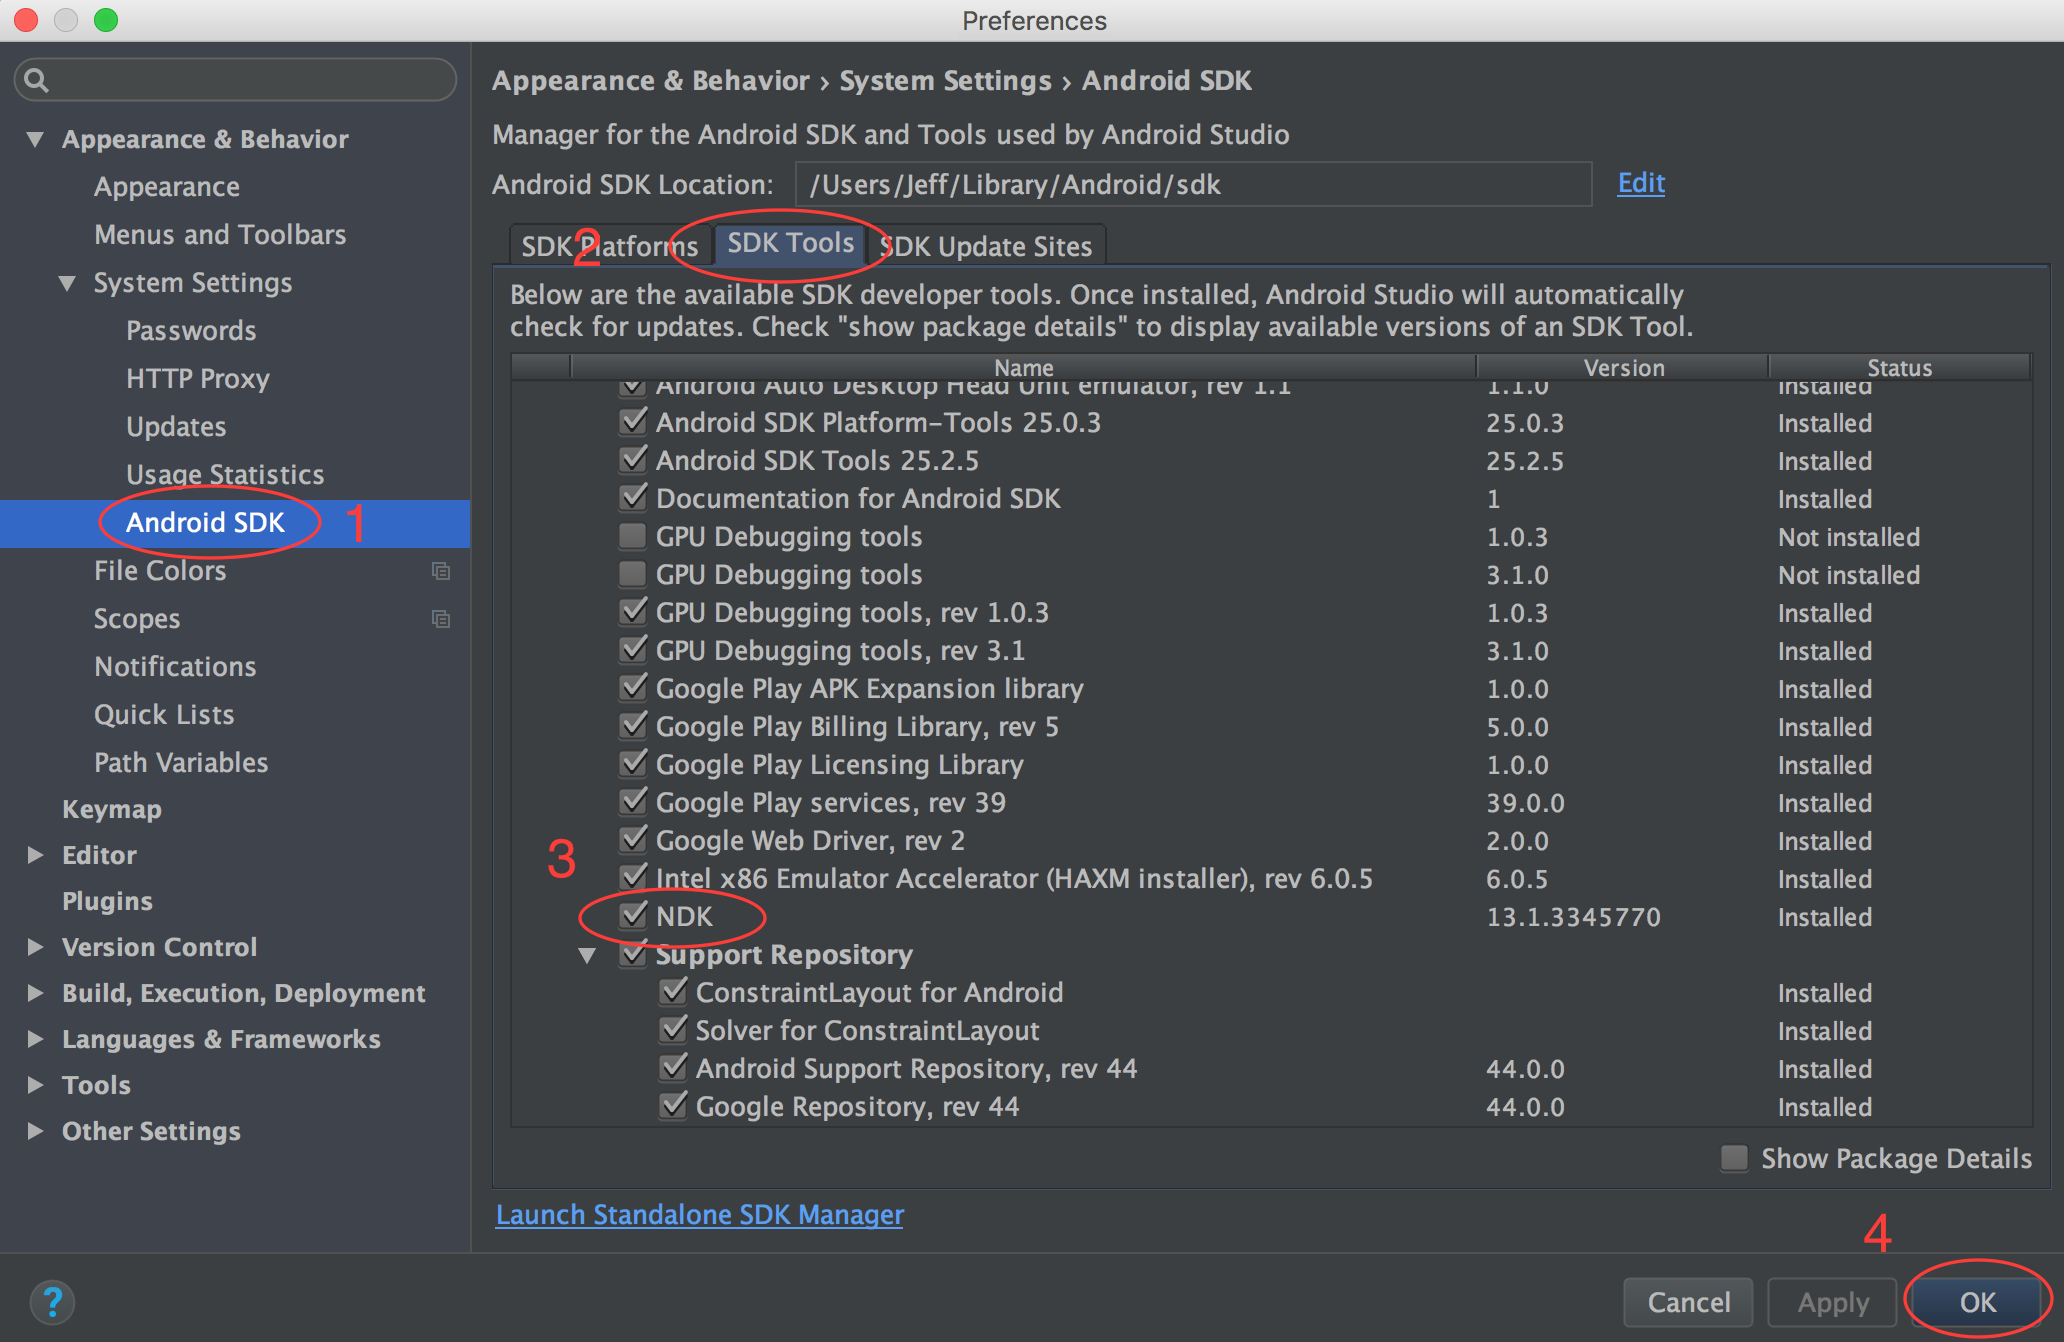2064x1342 pixels.
Task: Sort by Status column header
Action: pos(1899,367)
